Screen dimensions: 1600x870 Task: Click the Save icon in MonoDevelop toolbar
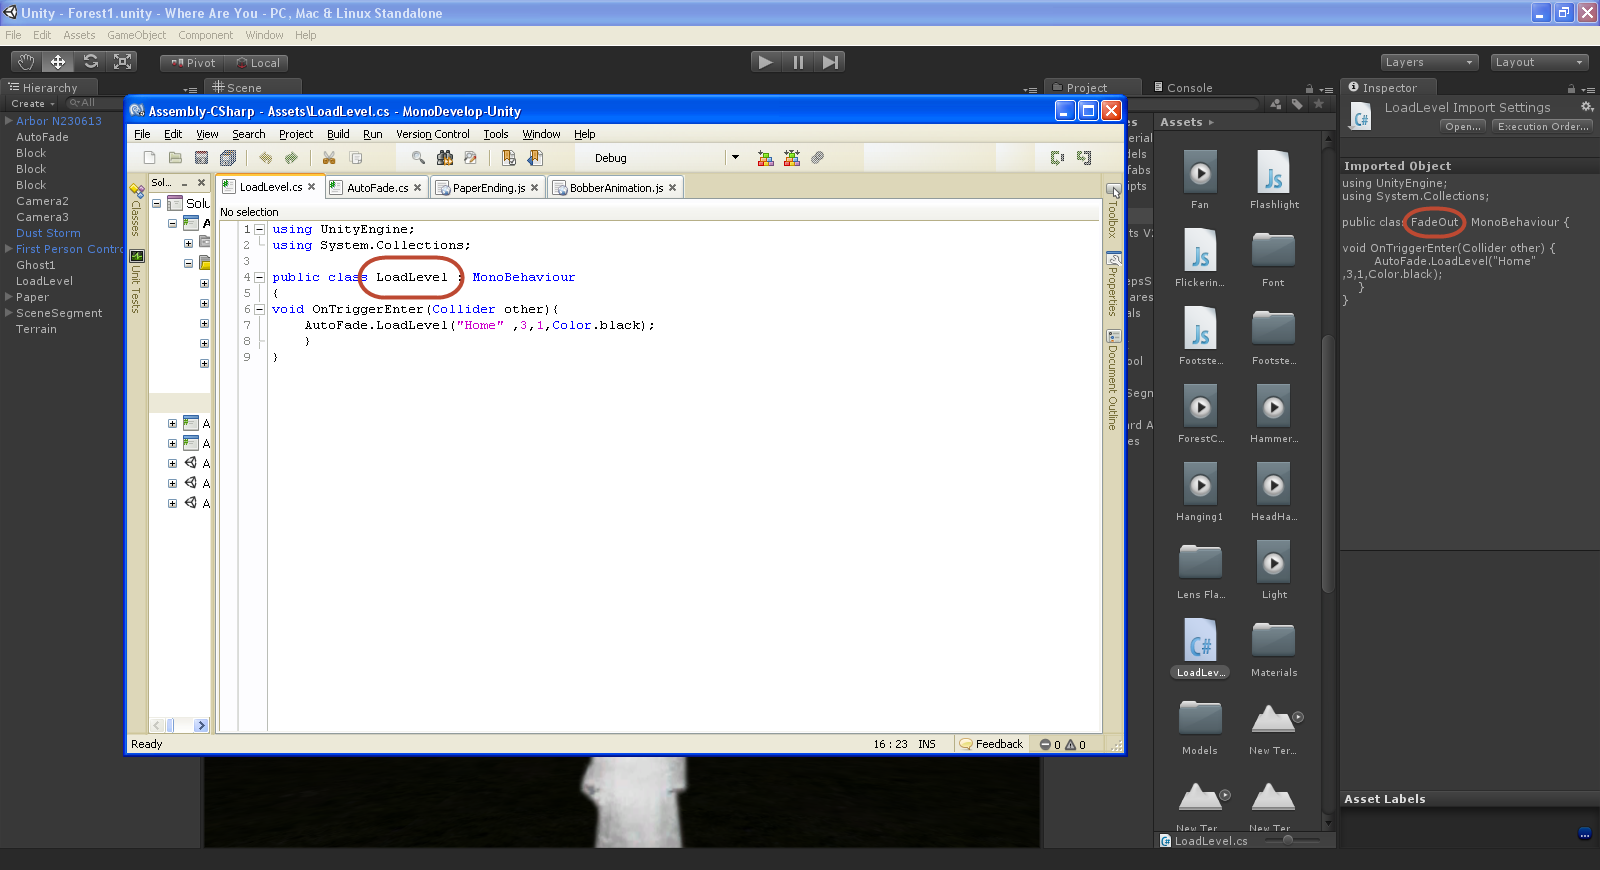[201, 158]
